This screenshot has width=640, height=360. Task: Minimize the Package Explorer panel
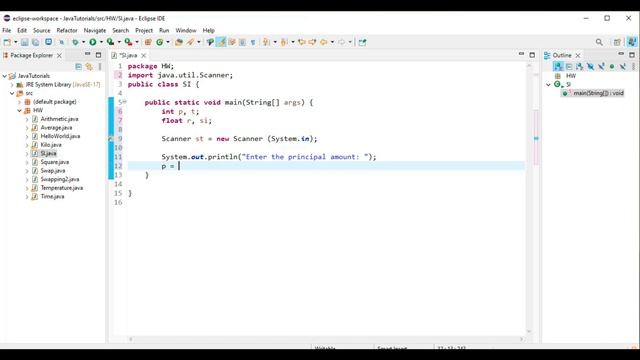pos(87,54)
